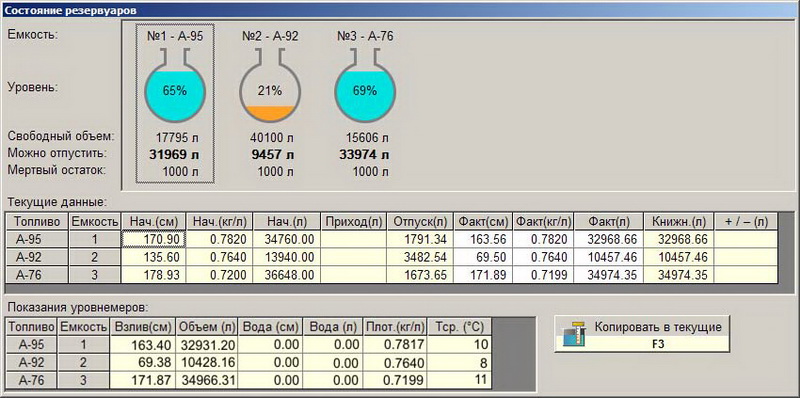Click the Взлив cell 69.38
The width and height of the screenshot is (800, 398).
click(142, 363)
